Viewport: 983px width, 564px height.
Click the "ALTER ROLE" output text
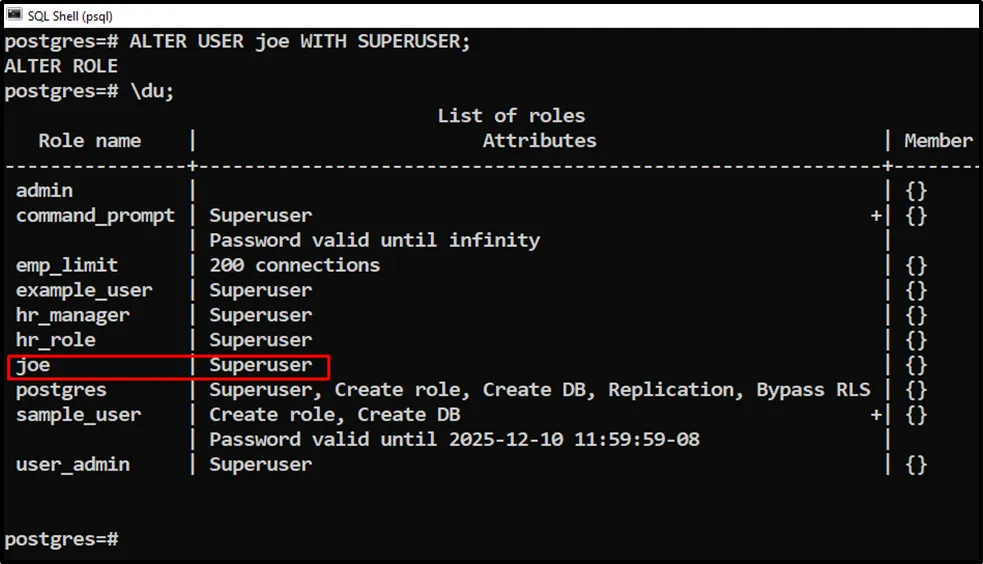(61, 66)
